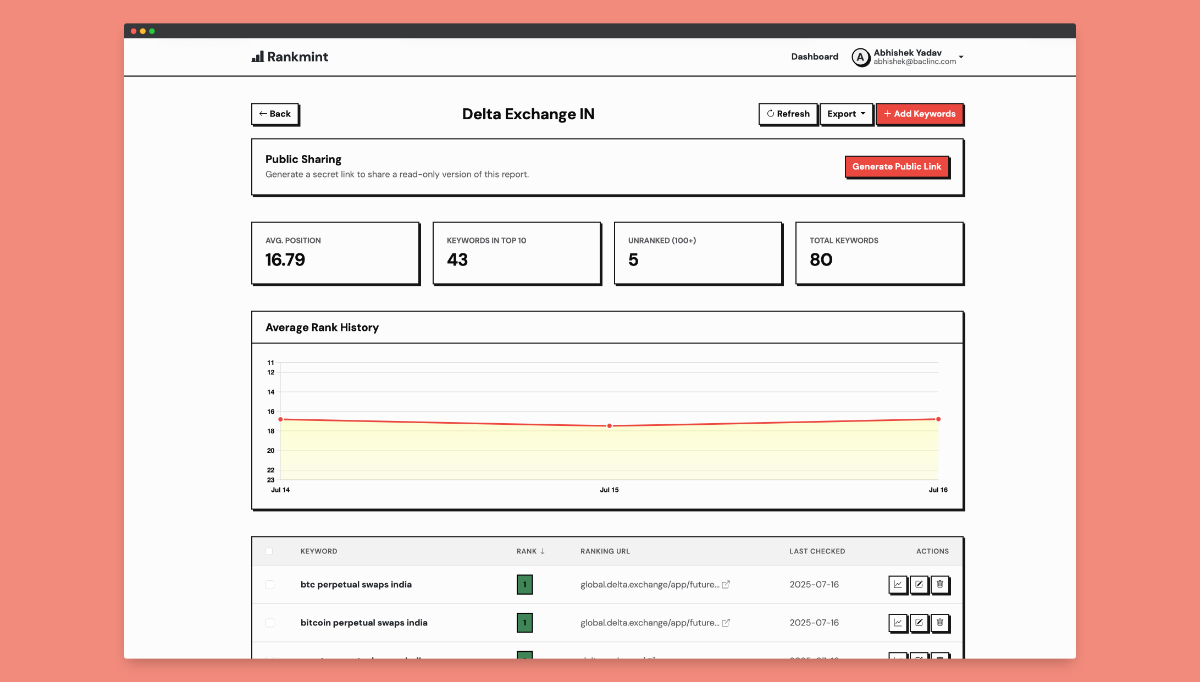Viewport: 1200px width, 682px height.
Task: Click Refresh to update rankings
Action: click(x=788, y=113)
